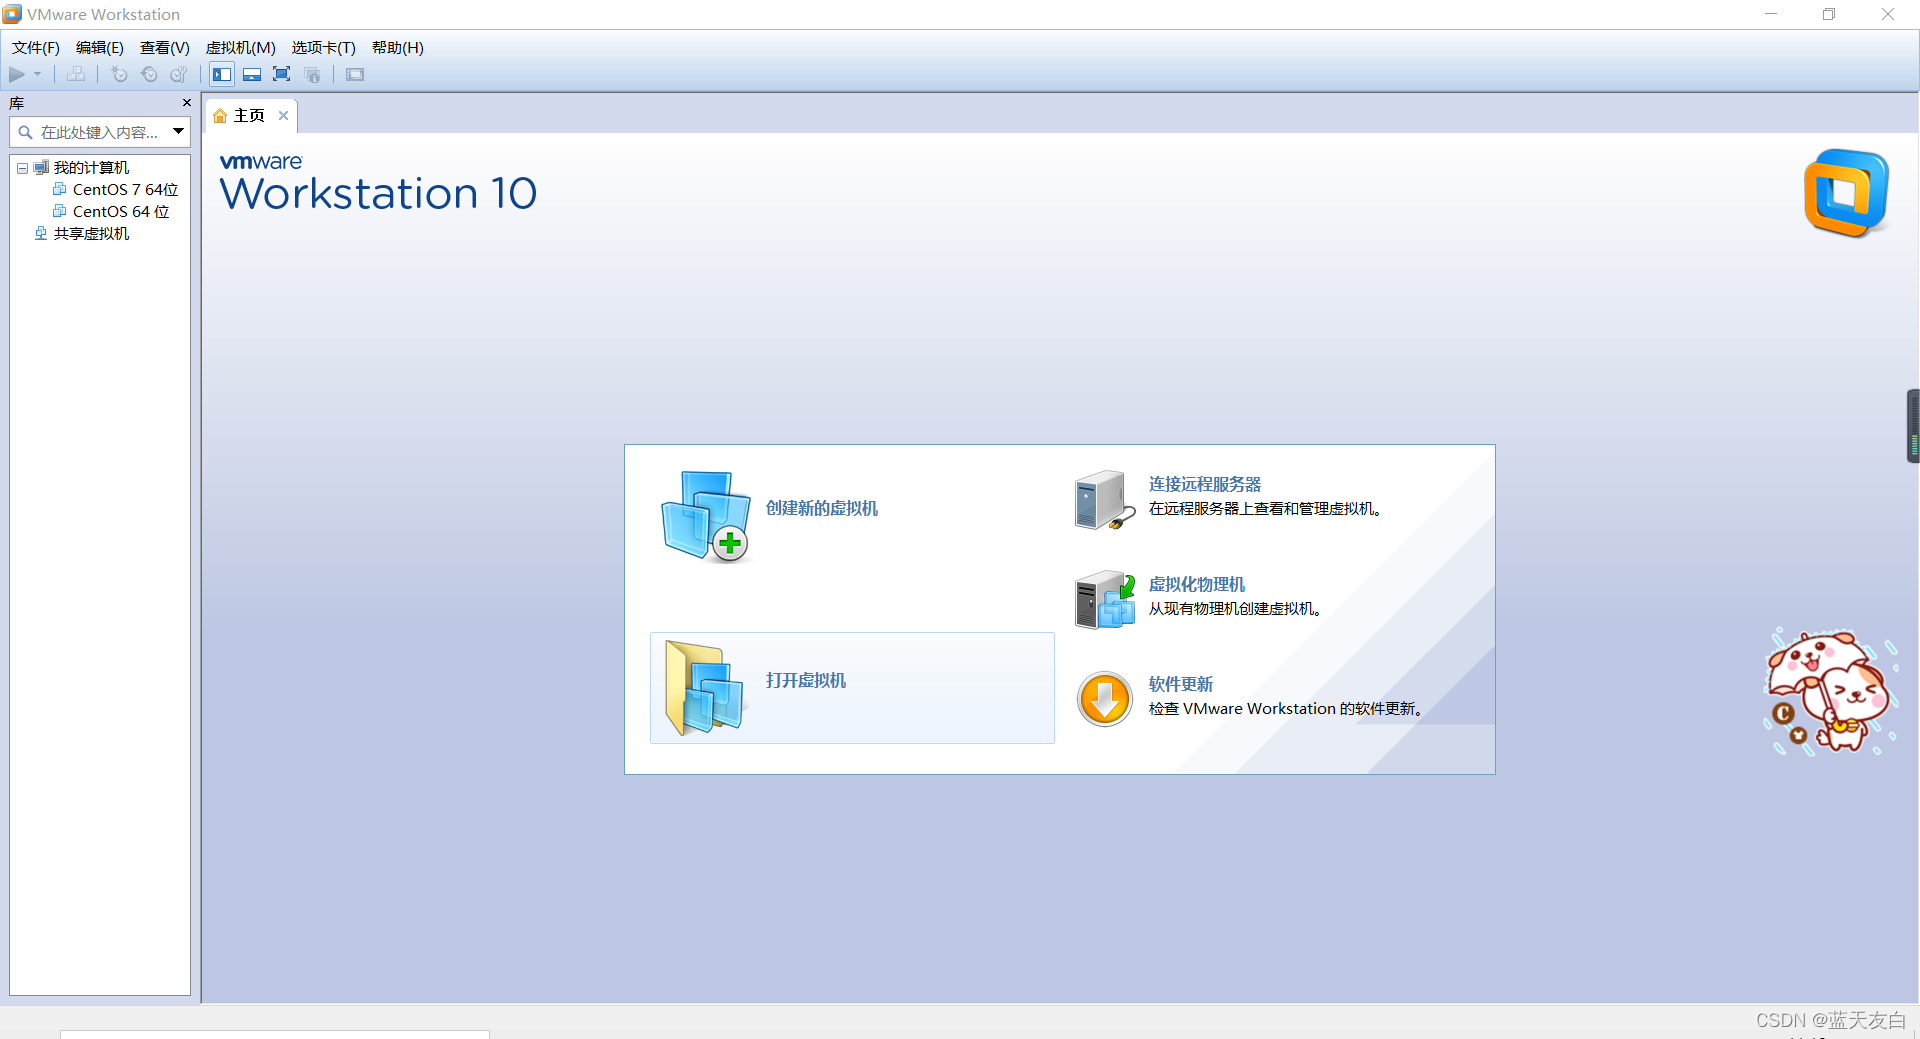Viewport: 1920px width, 1039px height.
Task: Select 我的计算机 in the library tree
Action: click(x=91, y=168)
